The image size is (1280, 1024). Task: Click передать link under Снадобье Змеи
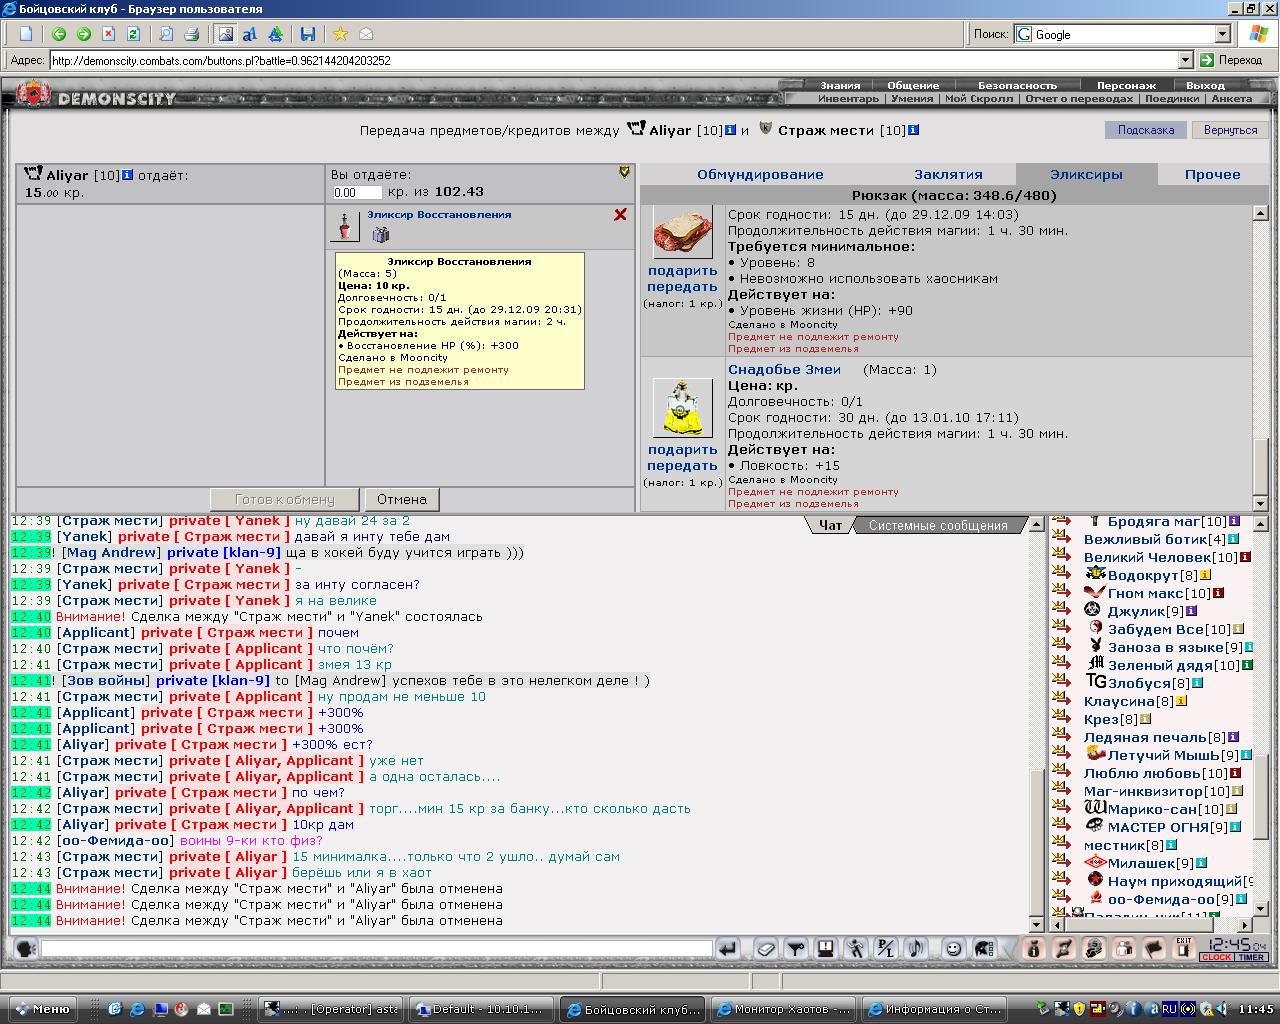pyautogui.click(x=682, y=466)
